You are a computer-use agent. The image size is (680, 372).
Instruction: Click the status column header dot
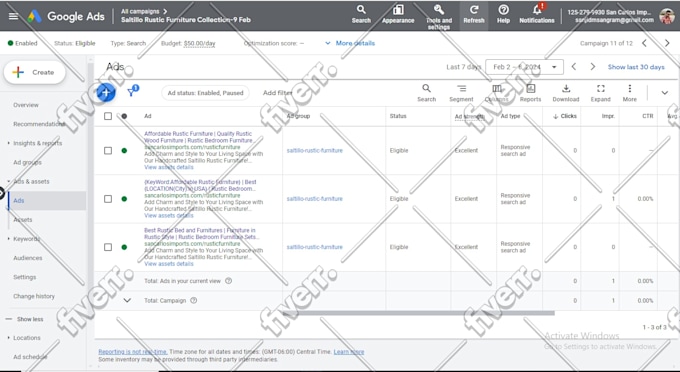[124, 116]
